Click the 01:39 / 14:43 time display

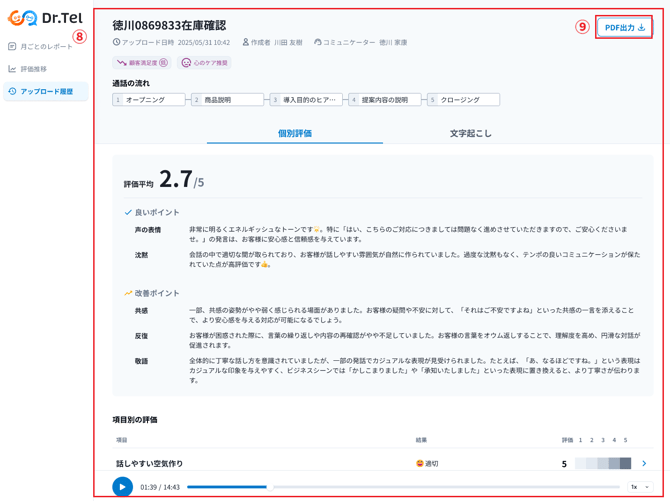point(160,487)
